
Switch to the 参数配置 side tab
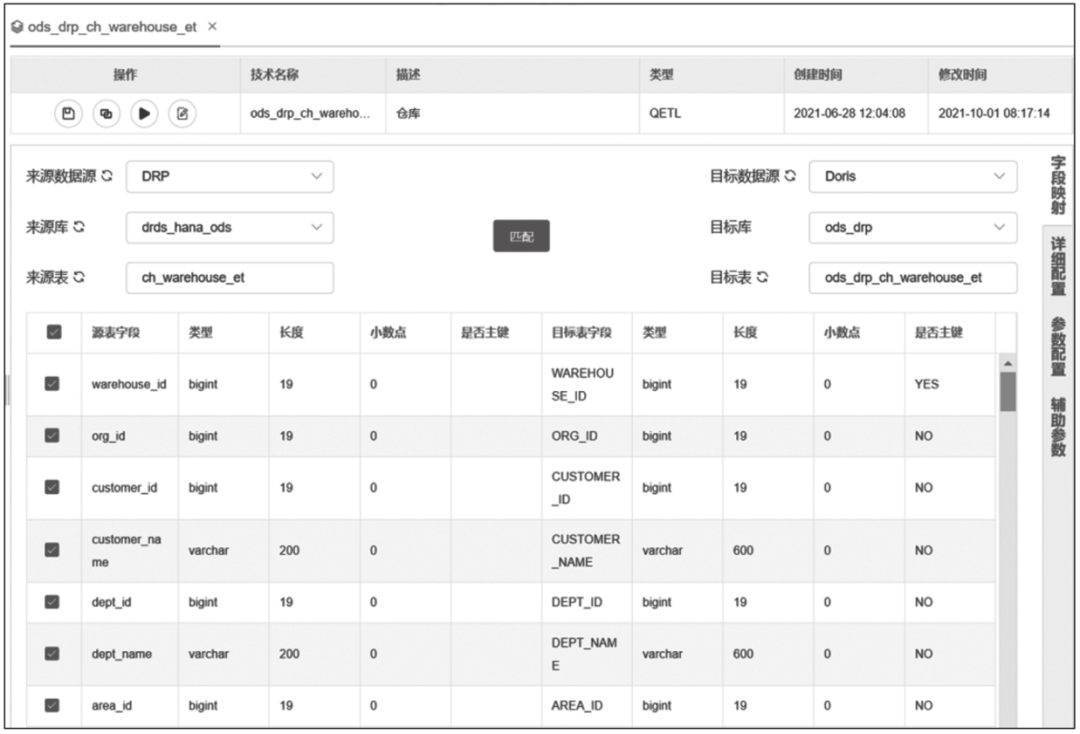coord(1058,346)
